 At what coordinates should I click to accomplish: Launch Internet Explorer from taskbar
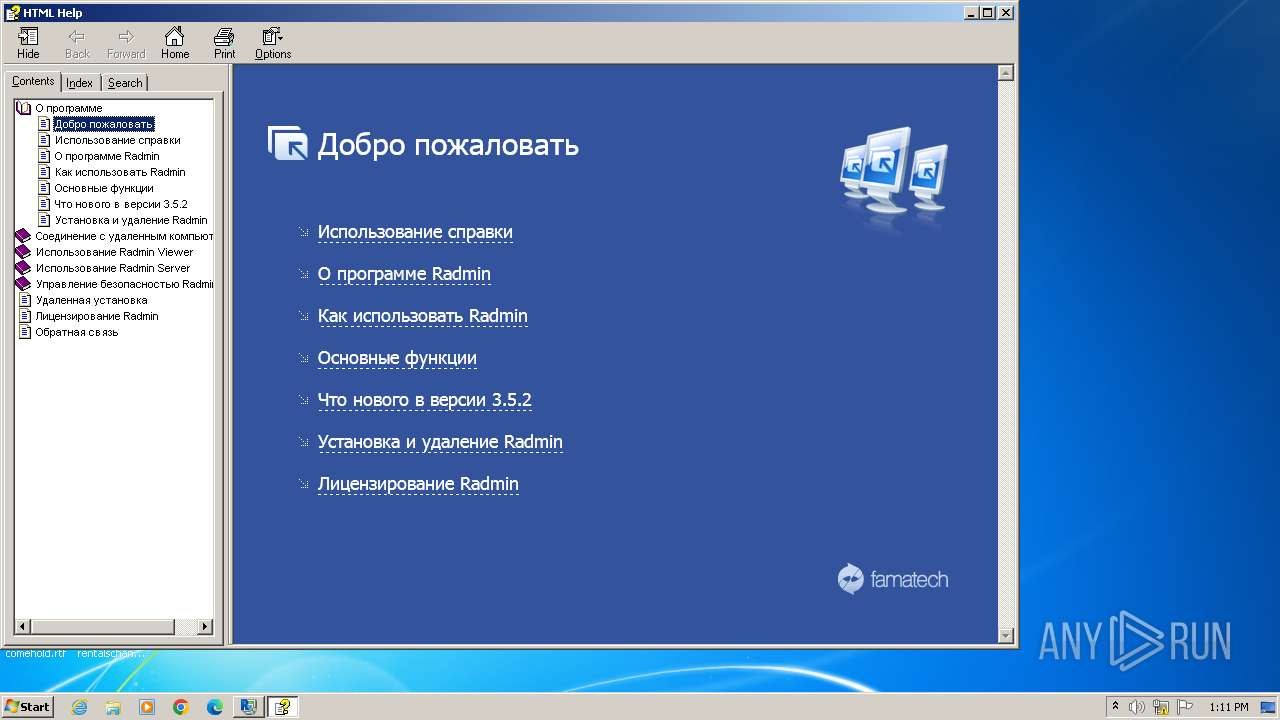(x=80, y=707)
